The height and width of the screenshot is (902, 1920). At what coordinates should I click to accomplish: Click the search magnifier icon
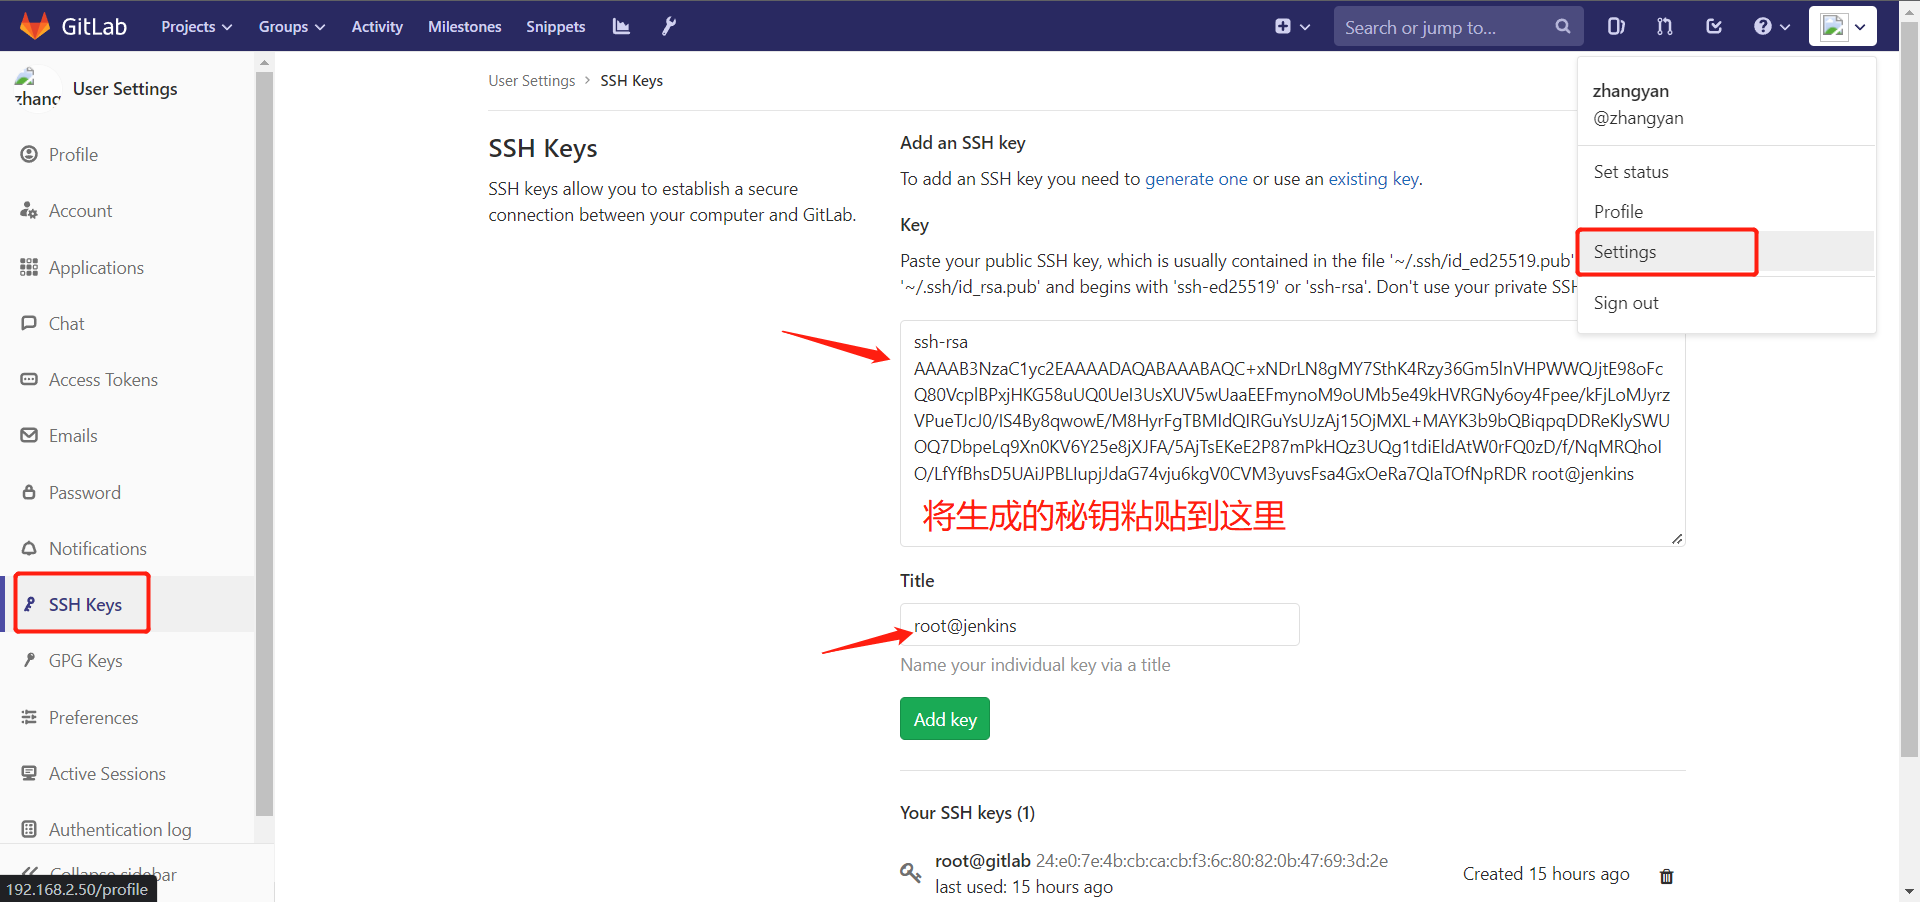pyautogui.click(x=1562, y=27)
